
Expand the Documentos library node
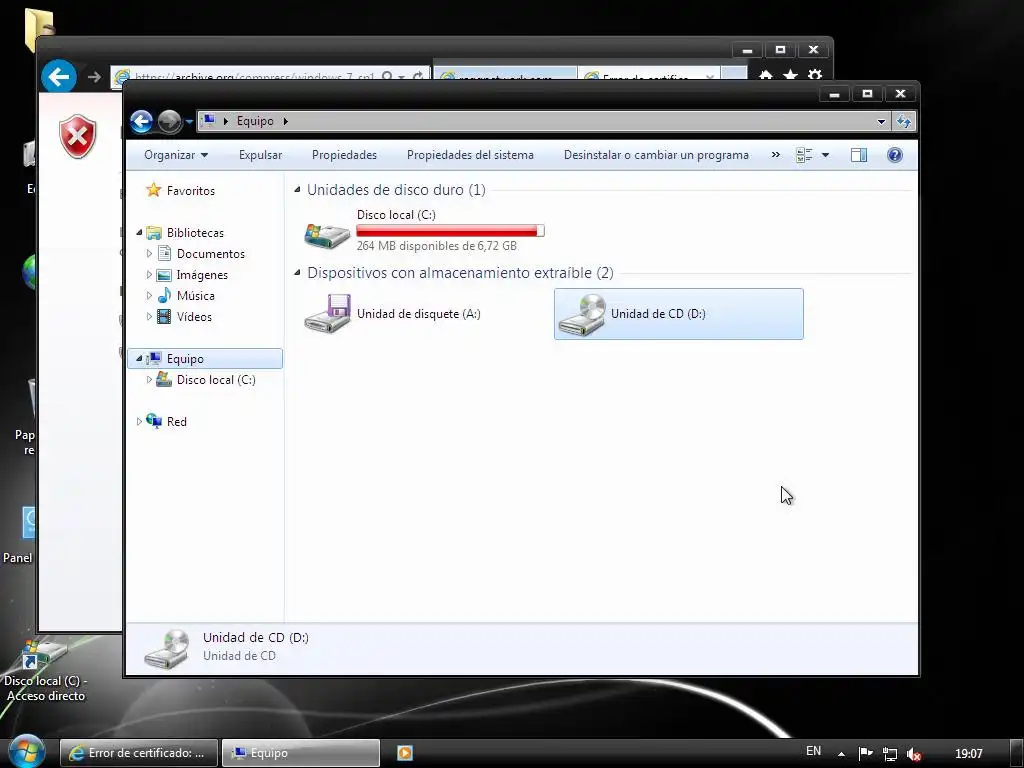149,253
